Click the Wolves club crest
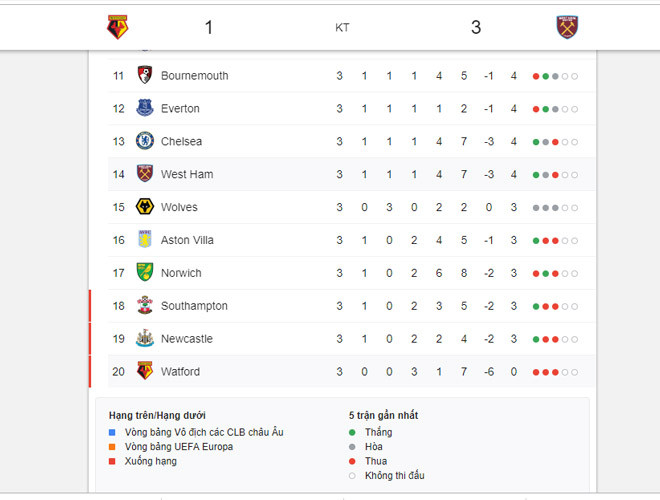 145,207
